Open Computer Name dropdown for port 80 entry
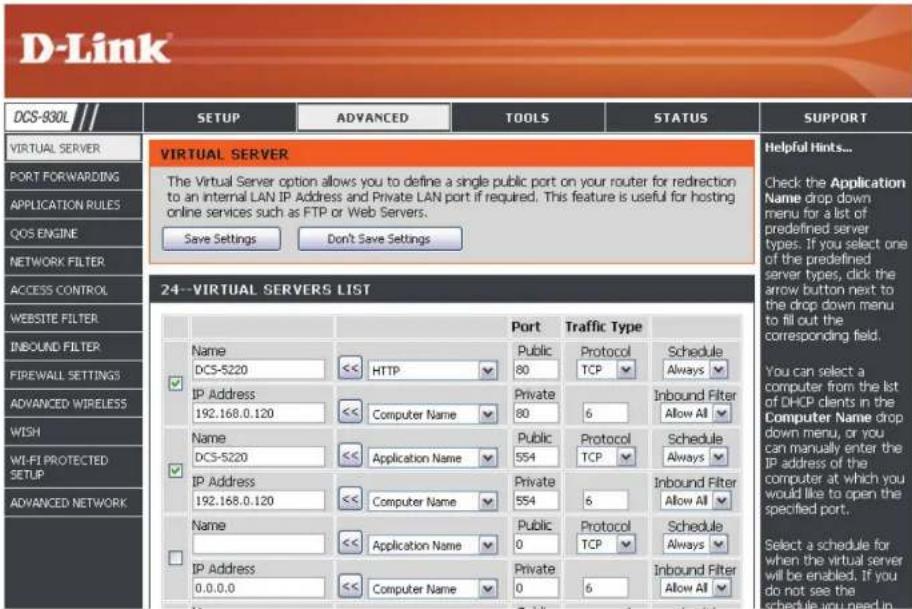Image resolution: width=912 pixels, height=609 pixels. pyautogui.click(x=433, y=414)
